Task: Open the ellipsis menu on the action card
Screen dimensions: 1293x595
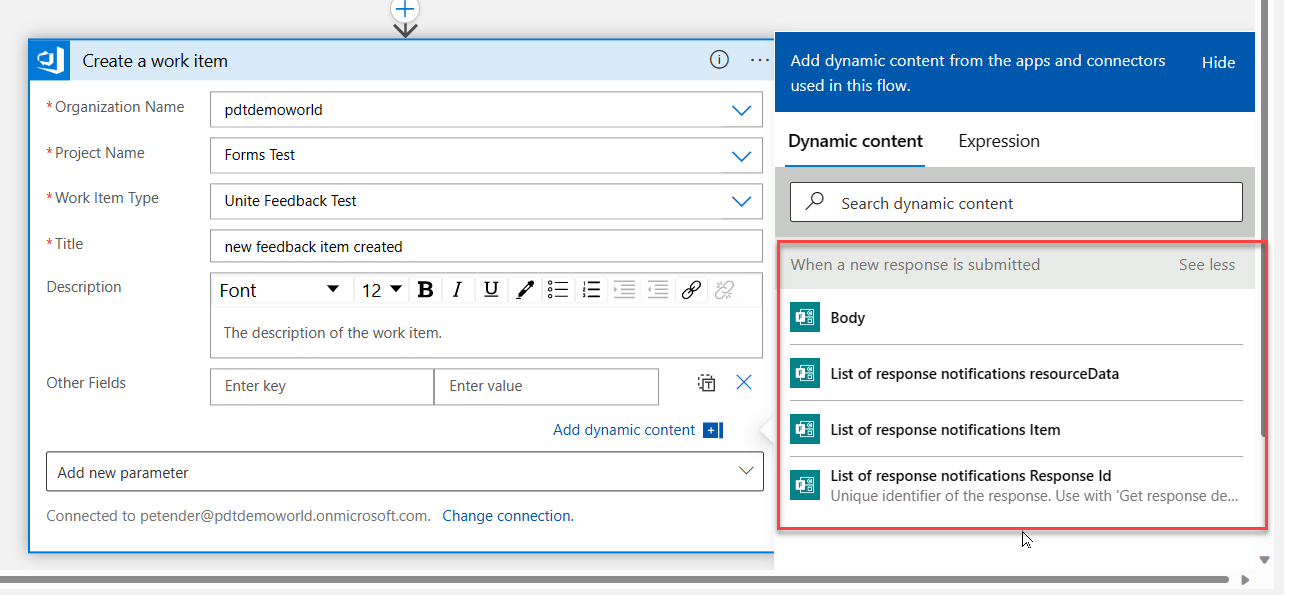Action: click(x=759, y=60)
